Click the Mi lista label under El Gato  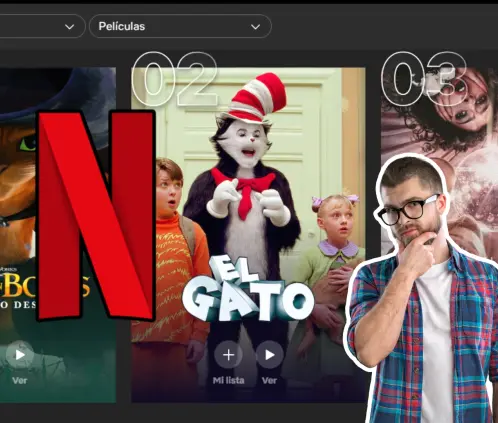tap(229, 380)
